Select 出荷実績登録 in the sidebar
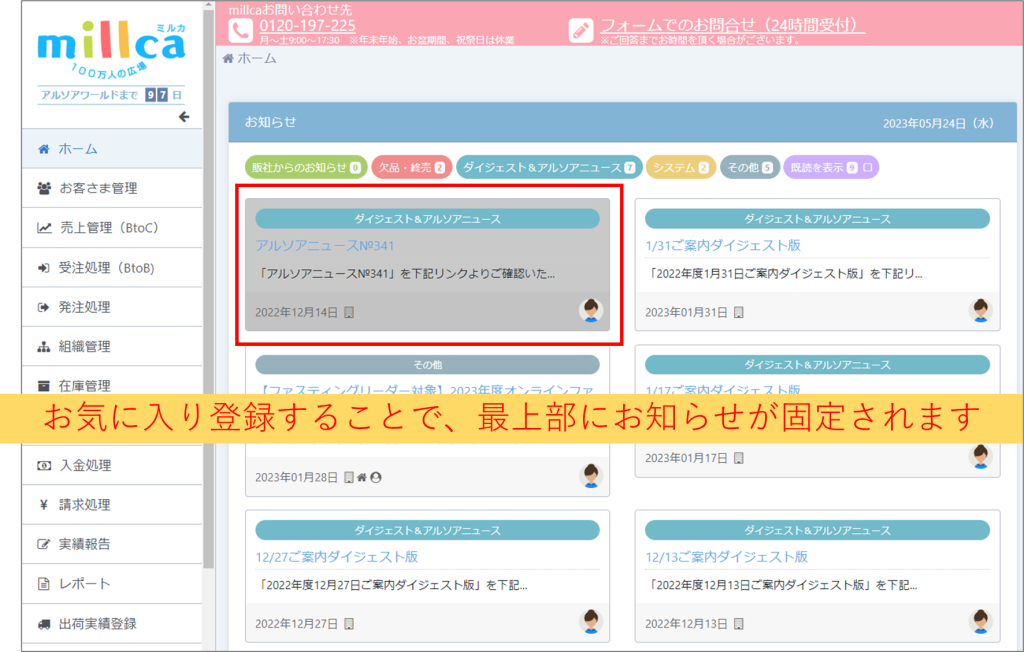Image resolution: width=1024 pixels, height=652 pixels. (97, 623)
